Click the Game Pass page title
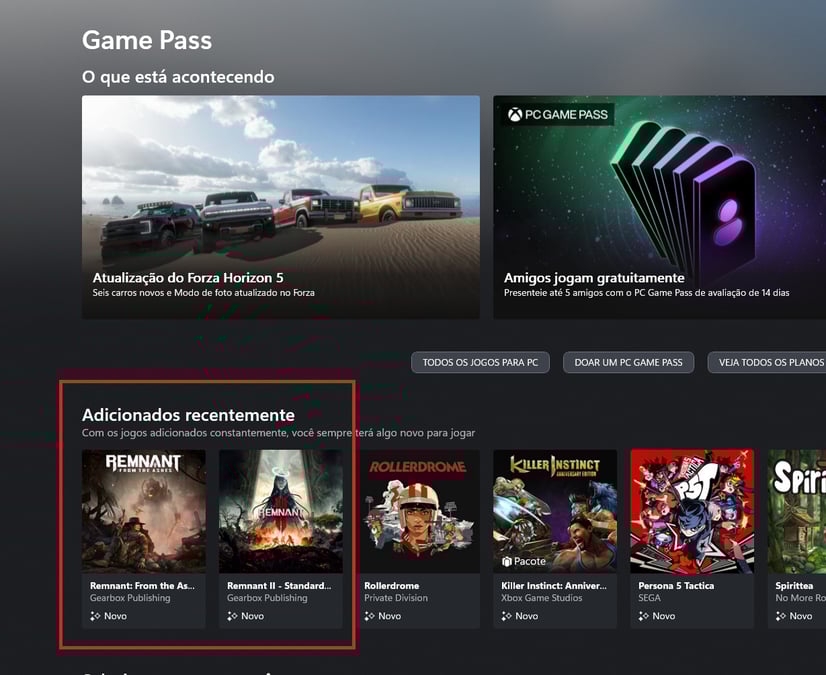 [147, 41]
